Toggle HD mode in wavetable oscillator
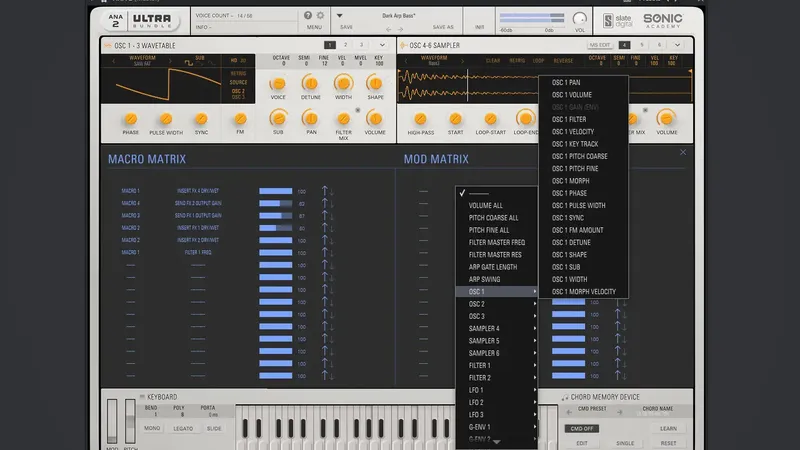This screenshot has width=800, height=450. click(x=234, y=60)
